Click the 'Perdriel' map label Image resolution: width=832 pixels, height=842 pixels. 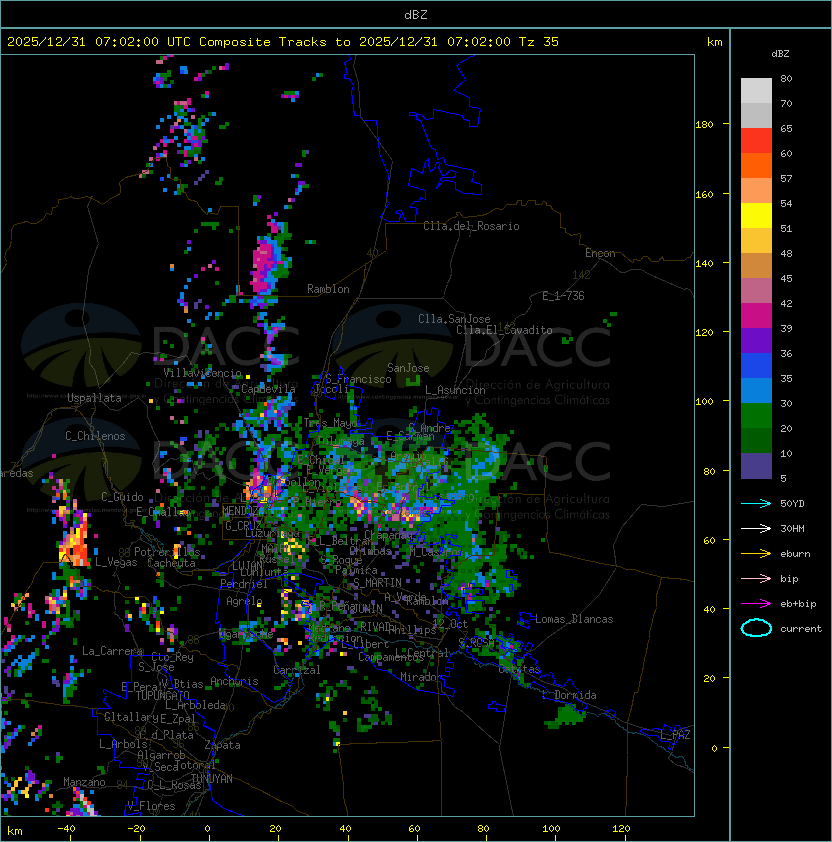click(x=244, y=584)
